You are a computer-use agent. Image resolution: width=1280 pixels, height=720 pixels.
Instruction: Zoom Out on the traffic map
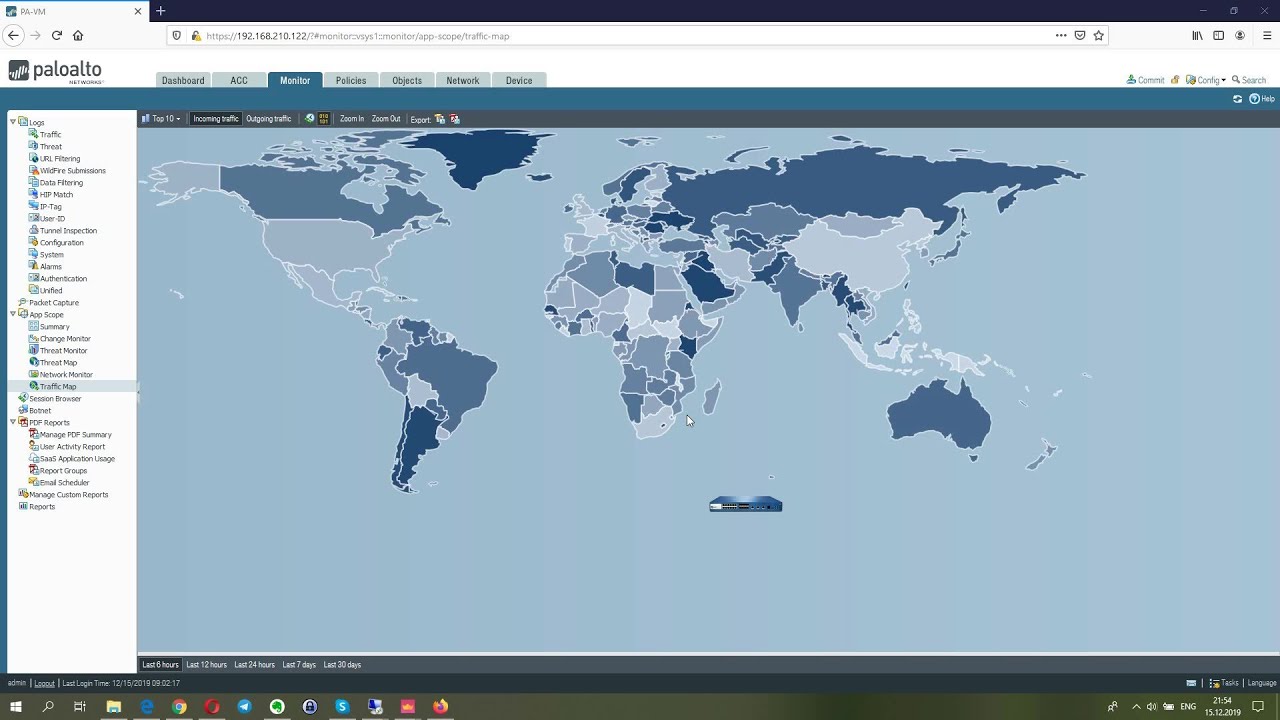[386, 119]
